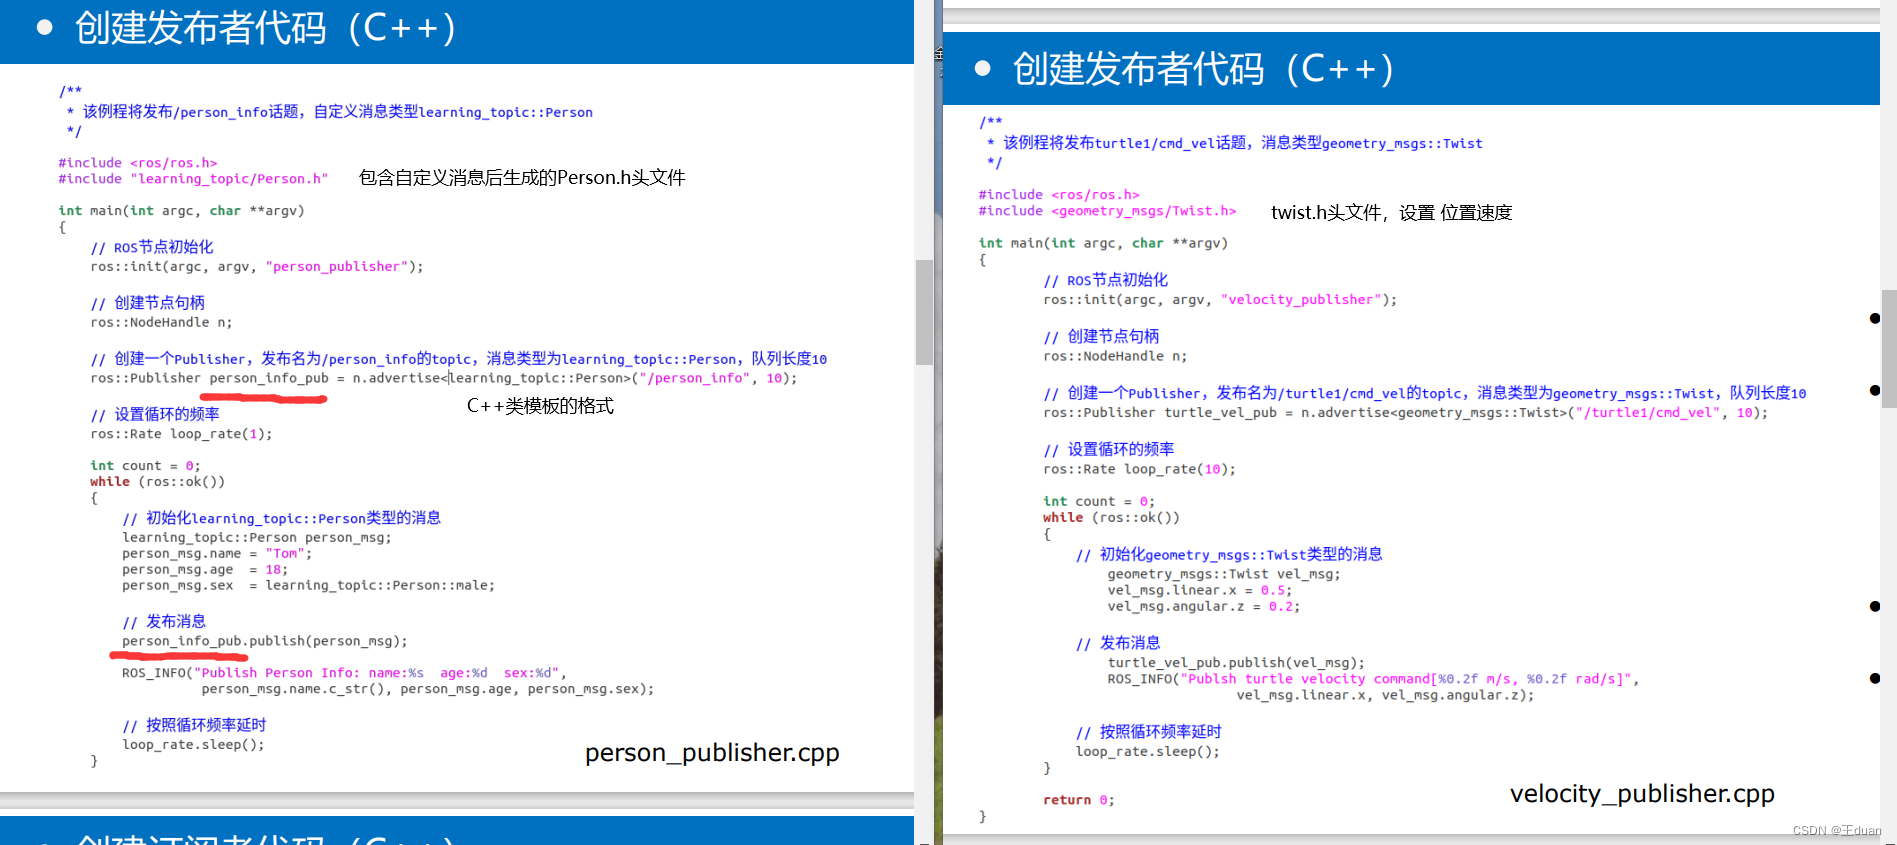Click annotation 包含自定义消息后生成的Person.h头文件
This screenshot has width=1897, height=845.
[x=522, y=178]
